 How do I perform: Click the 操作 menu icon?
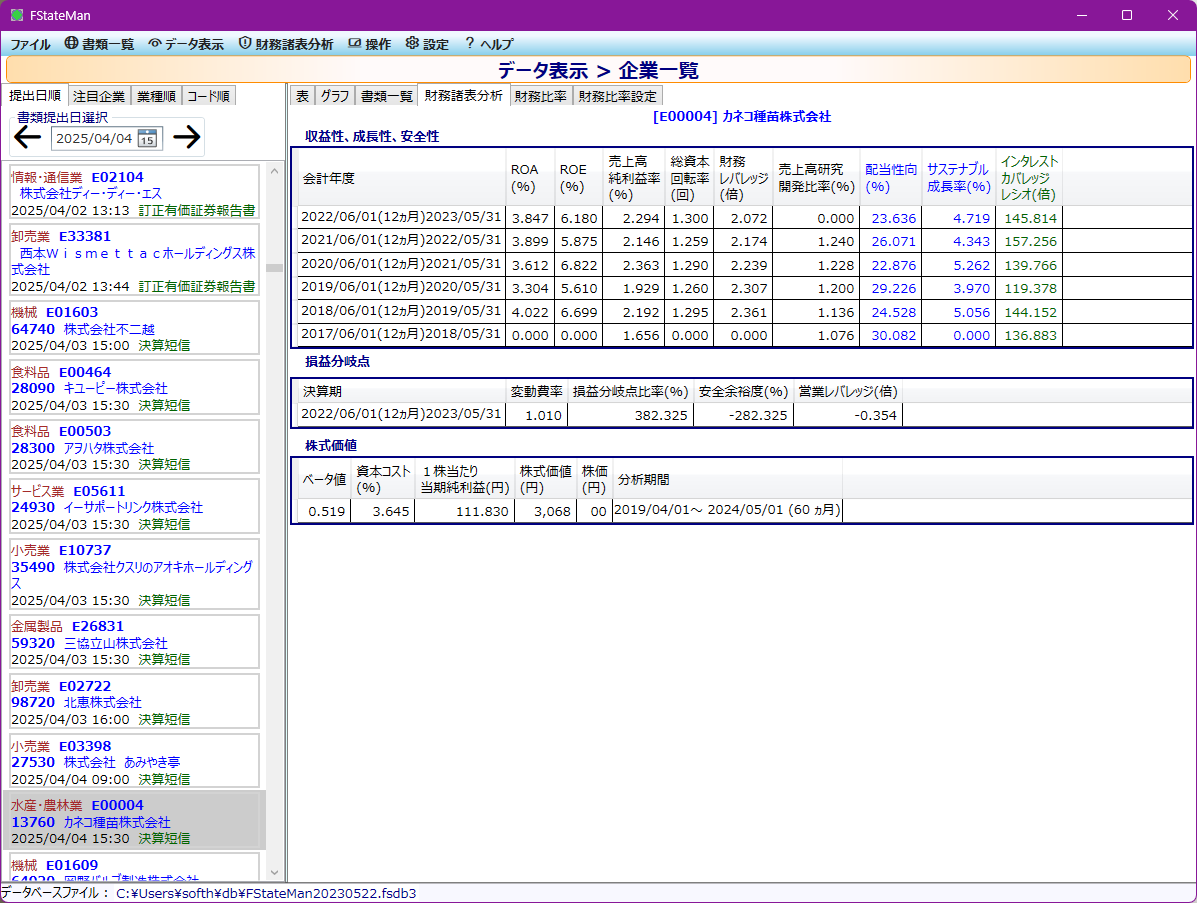(x=354, y=44)
